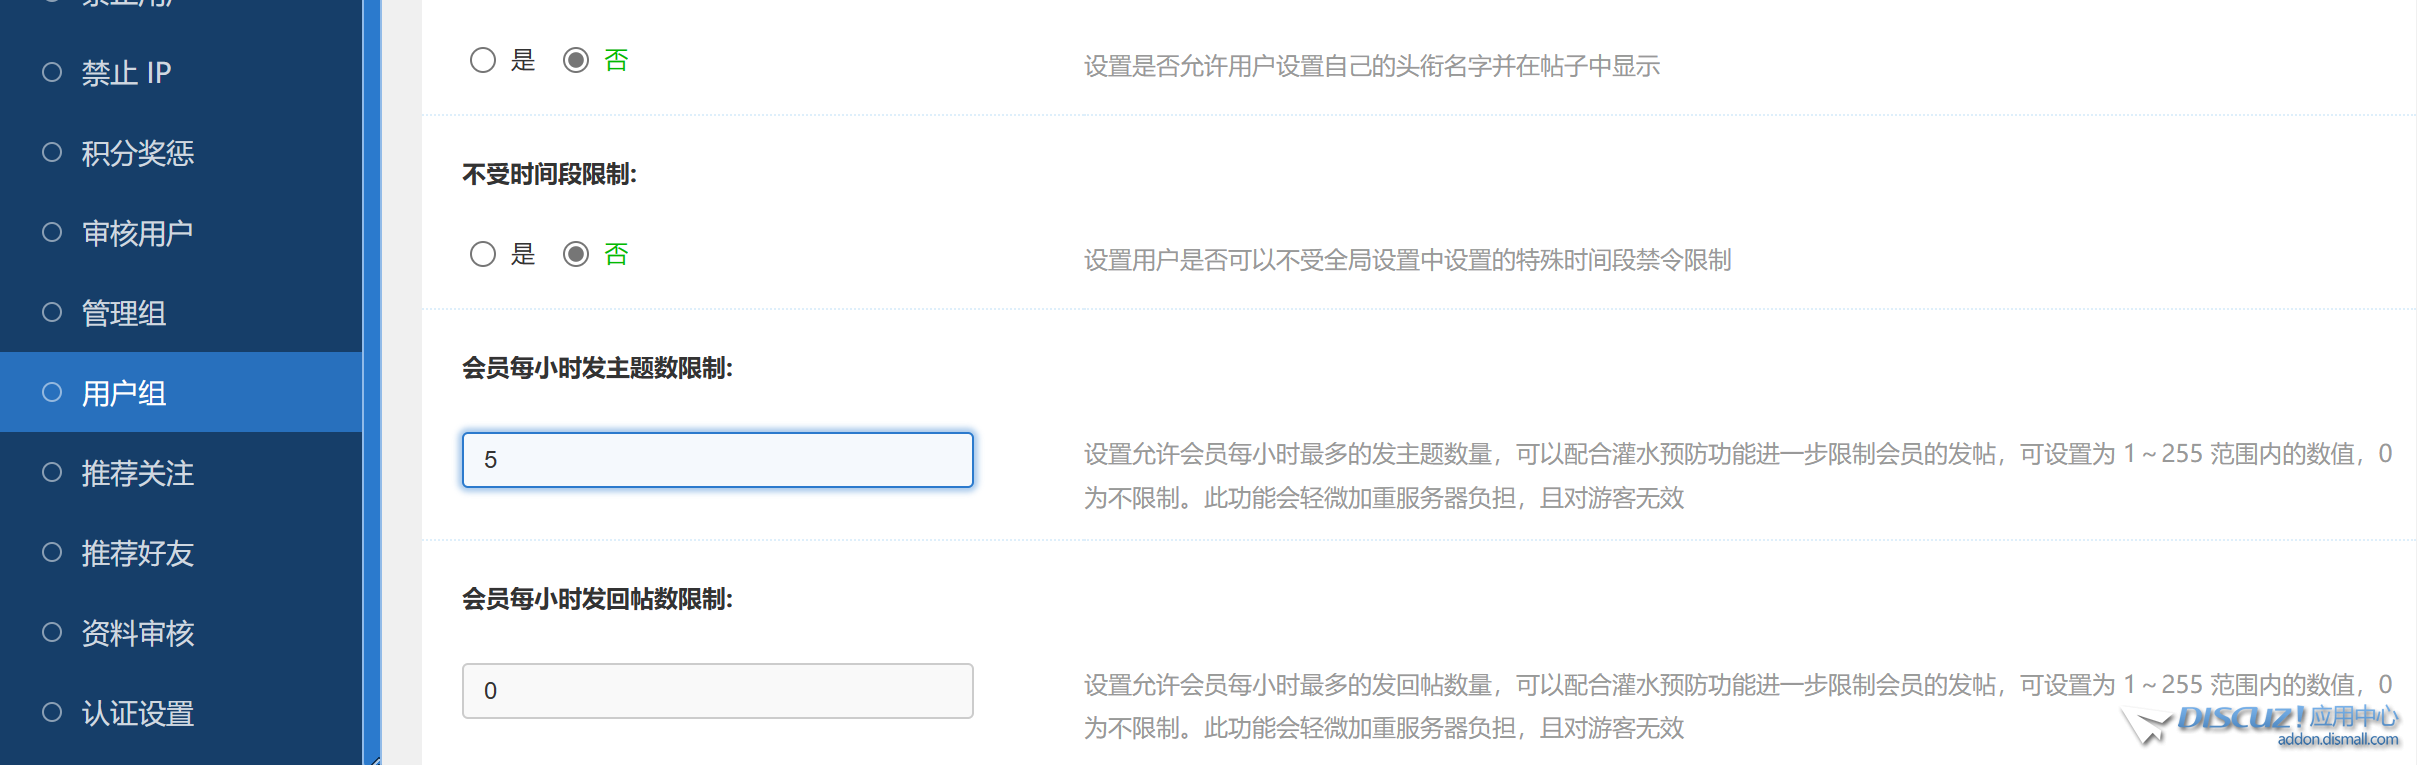Open the 积分奖惩 sidebar link
Image resolution: width=2417 pixels, height=765 pixels.
coord(137,153)
